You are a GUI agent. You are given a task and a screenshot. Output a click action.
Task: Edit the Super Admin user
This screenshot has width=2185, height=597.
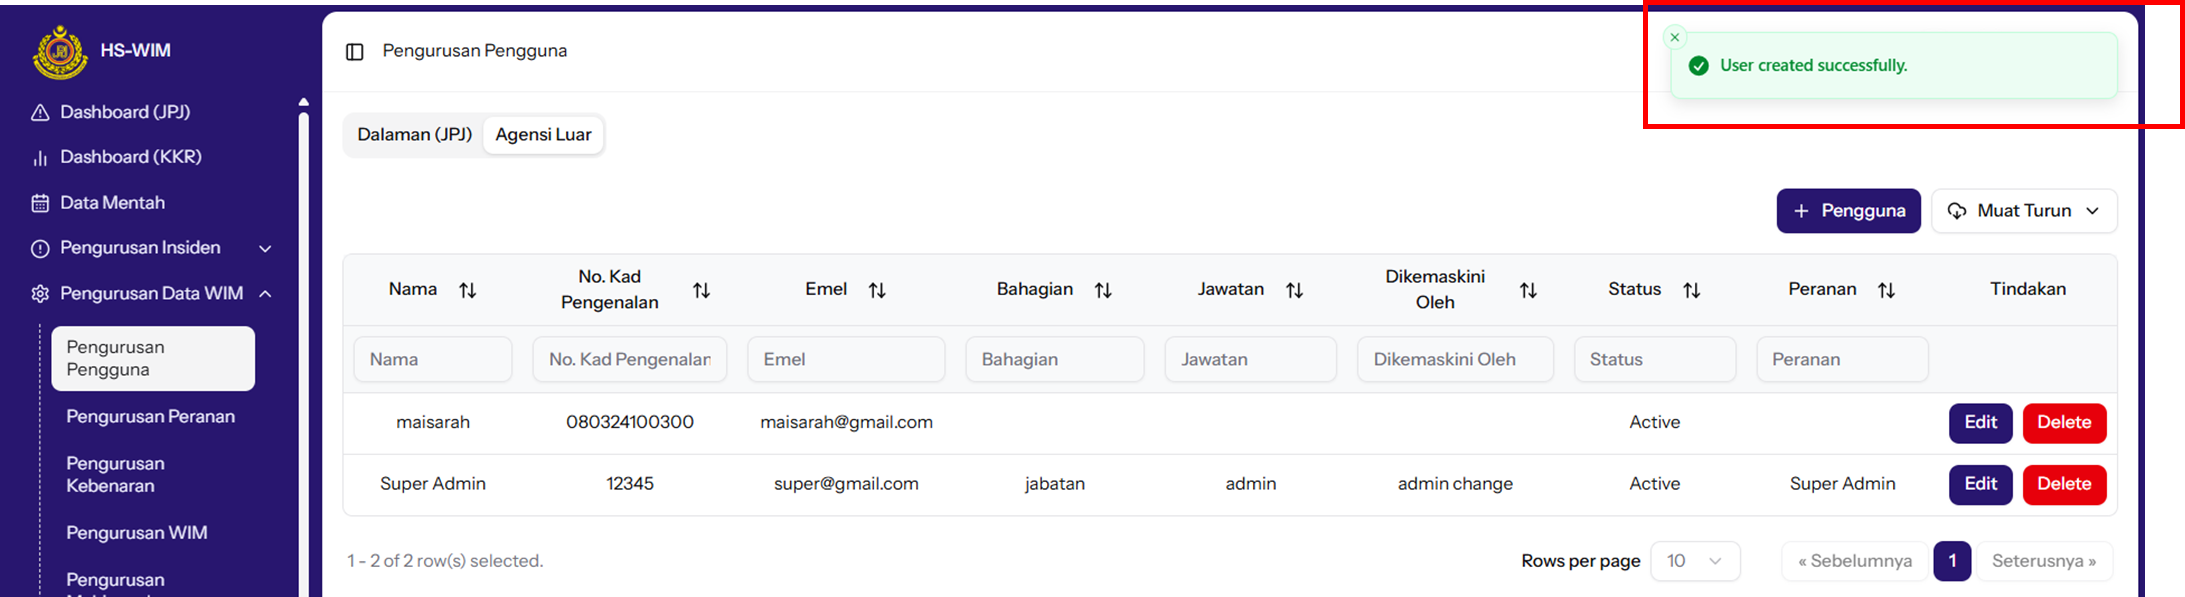1979,484
